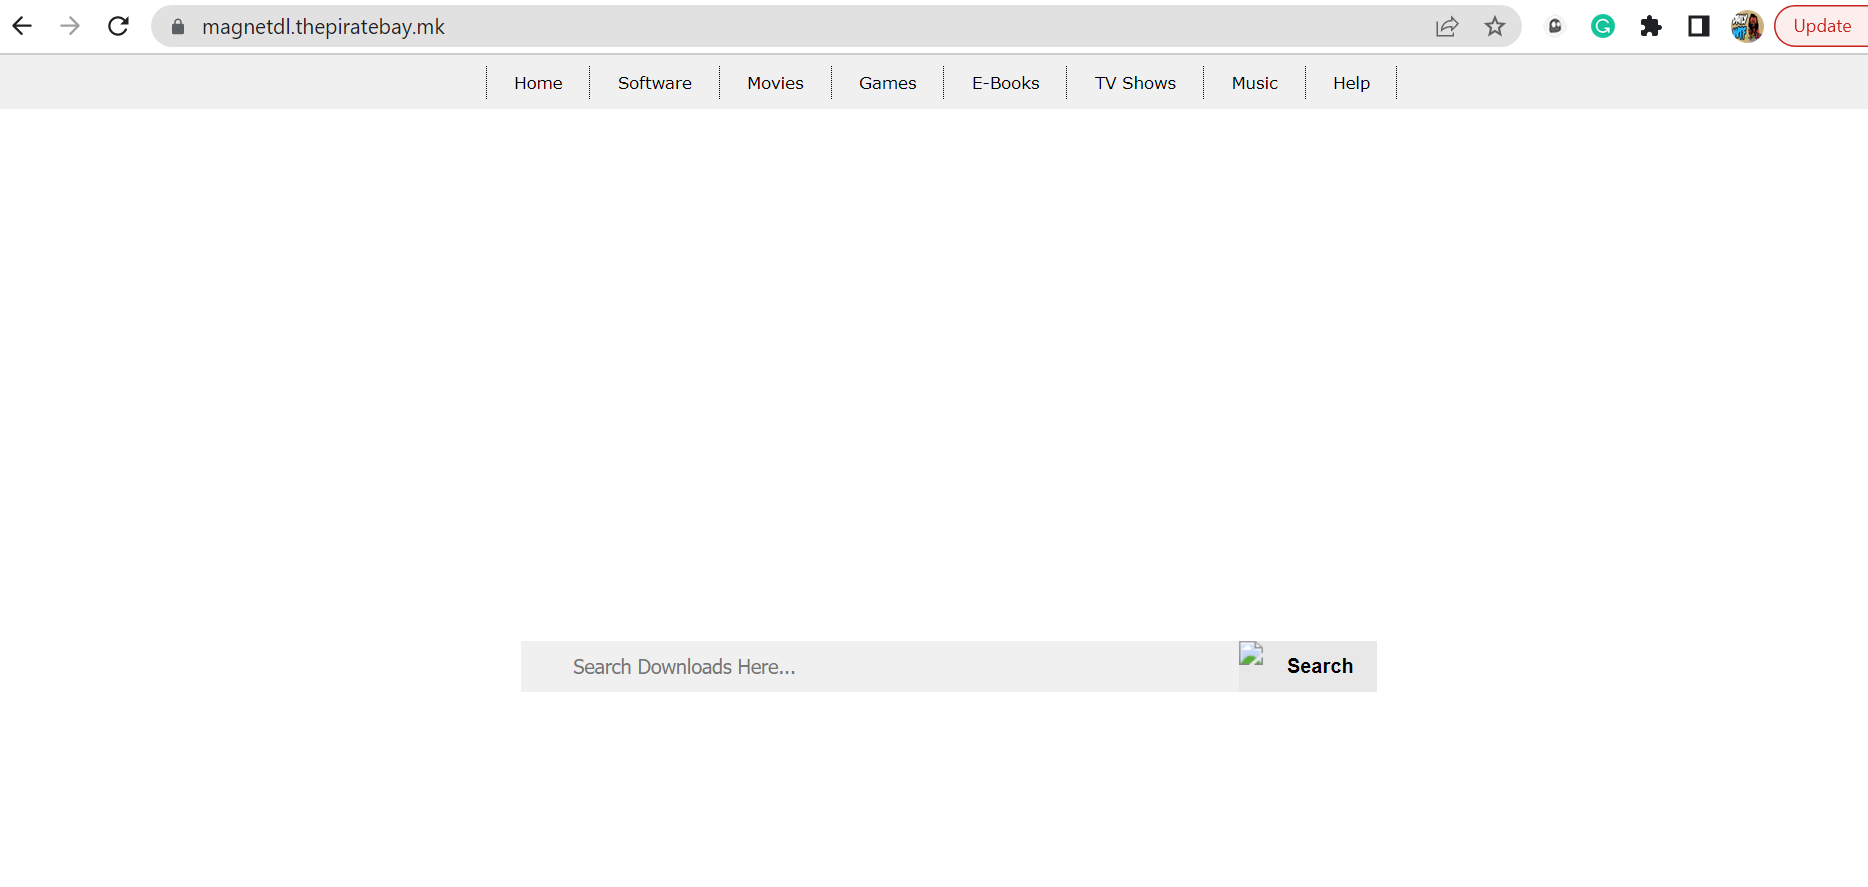1868x887 pixels.
Task: Share this page using share icon
Action: pyautogui.click(x=1447, y=27)
